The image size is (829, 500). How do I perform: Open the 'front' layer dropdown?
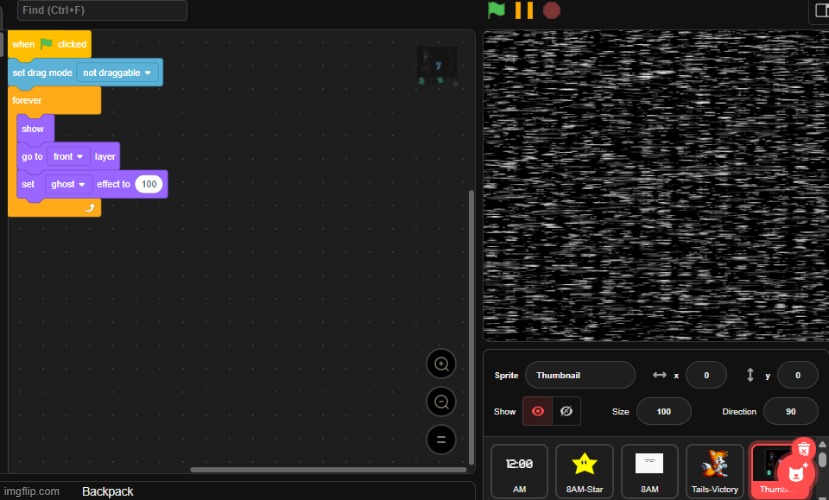[69, 157]
